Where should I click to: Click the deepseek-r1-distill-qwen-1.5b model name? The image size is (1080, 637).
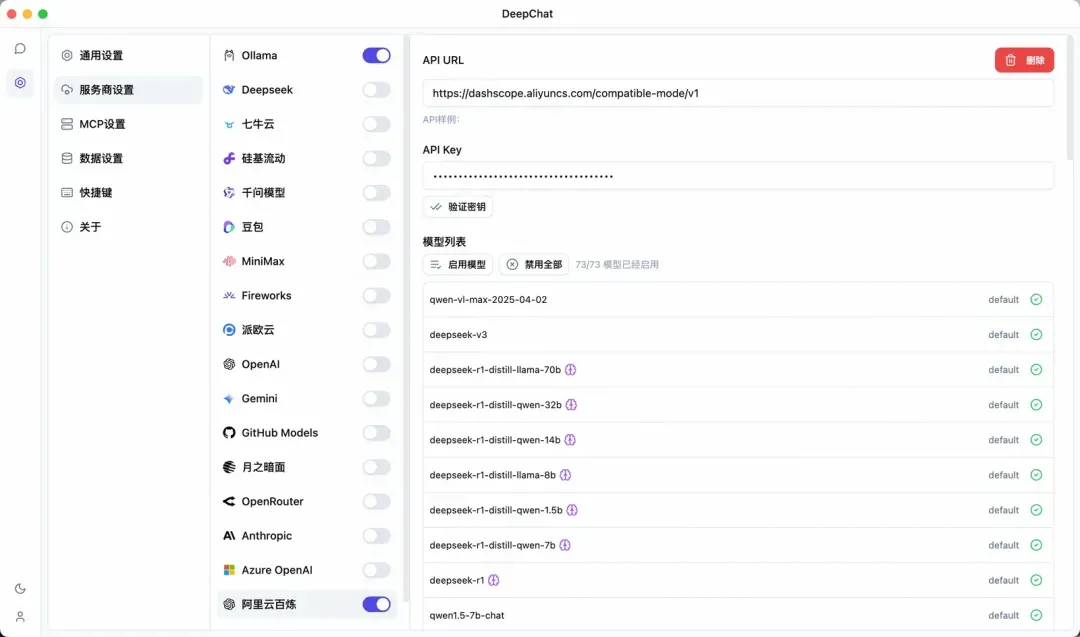(496, 510)
